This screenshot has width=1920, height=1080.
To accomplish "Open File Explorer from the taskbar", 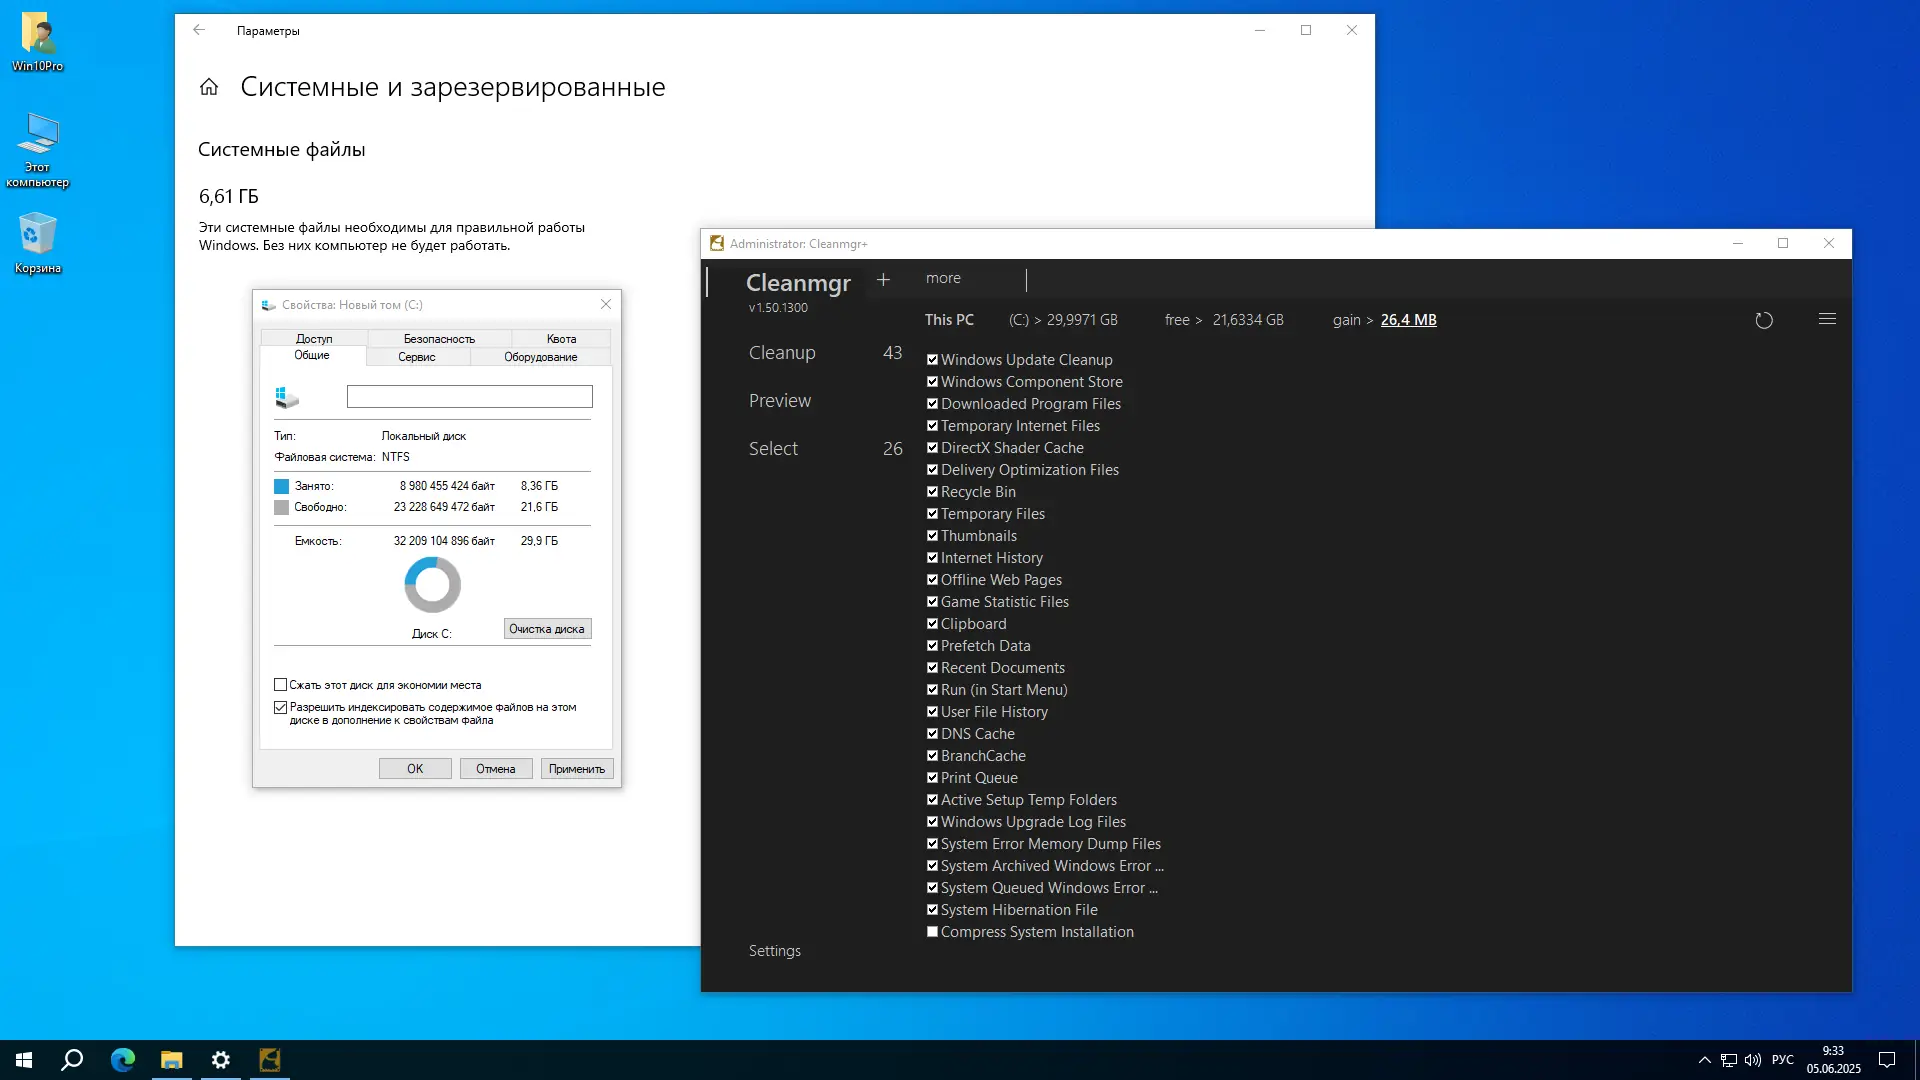I will click(x=172, y=1060).
